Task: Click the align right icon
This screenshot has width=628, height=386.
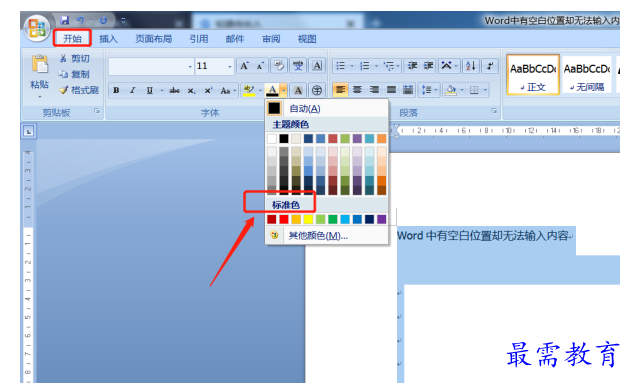Action: pyautogui.click(x=374, y=90)
